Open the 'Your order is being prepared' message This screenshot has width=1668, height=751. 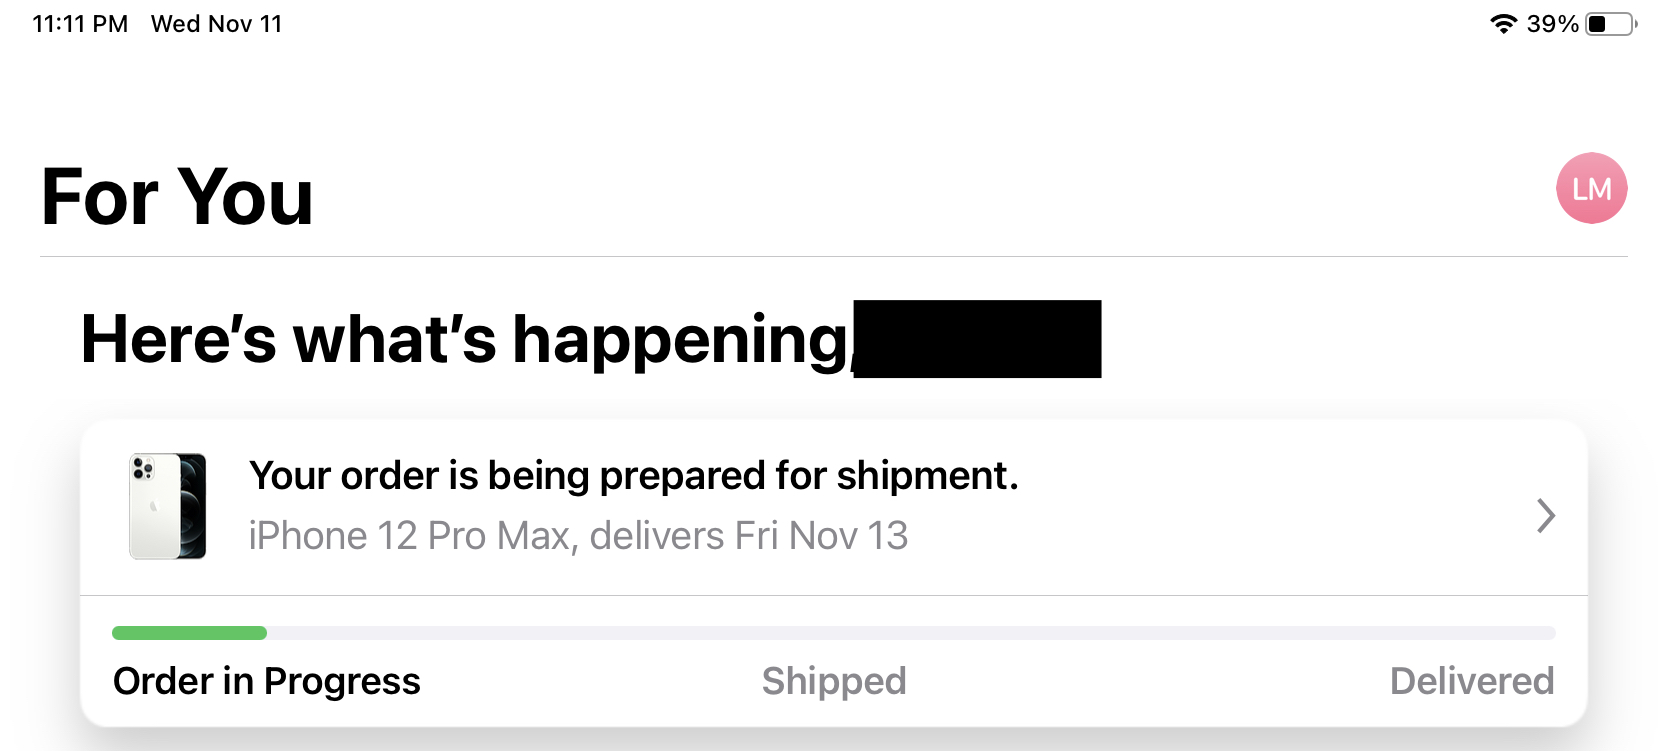633,476
